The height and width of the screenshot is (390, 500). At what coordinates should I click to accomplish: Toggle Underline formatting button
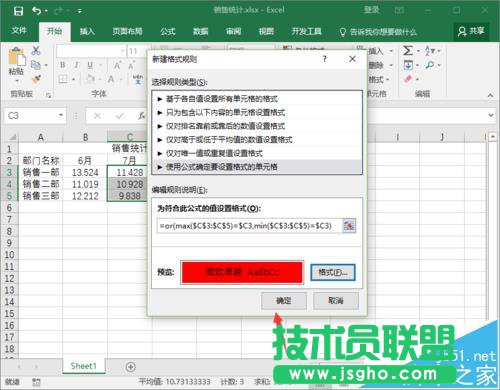(90, 65)
